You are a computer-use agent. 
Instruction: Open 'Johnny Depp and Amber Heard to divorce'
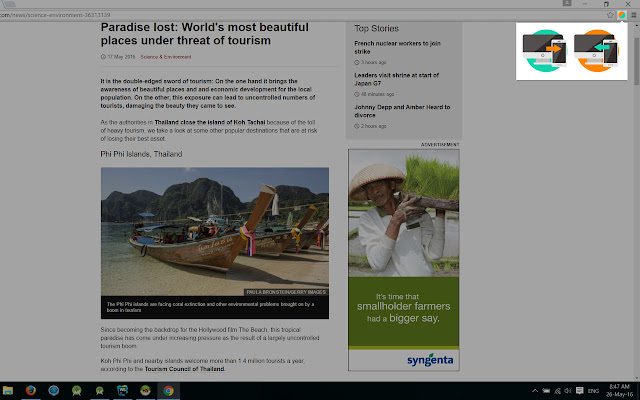click(x=400, y=109)
